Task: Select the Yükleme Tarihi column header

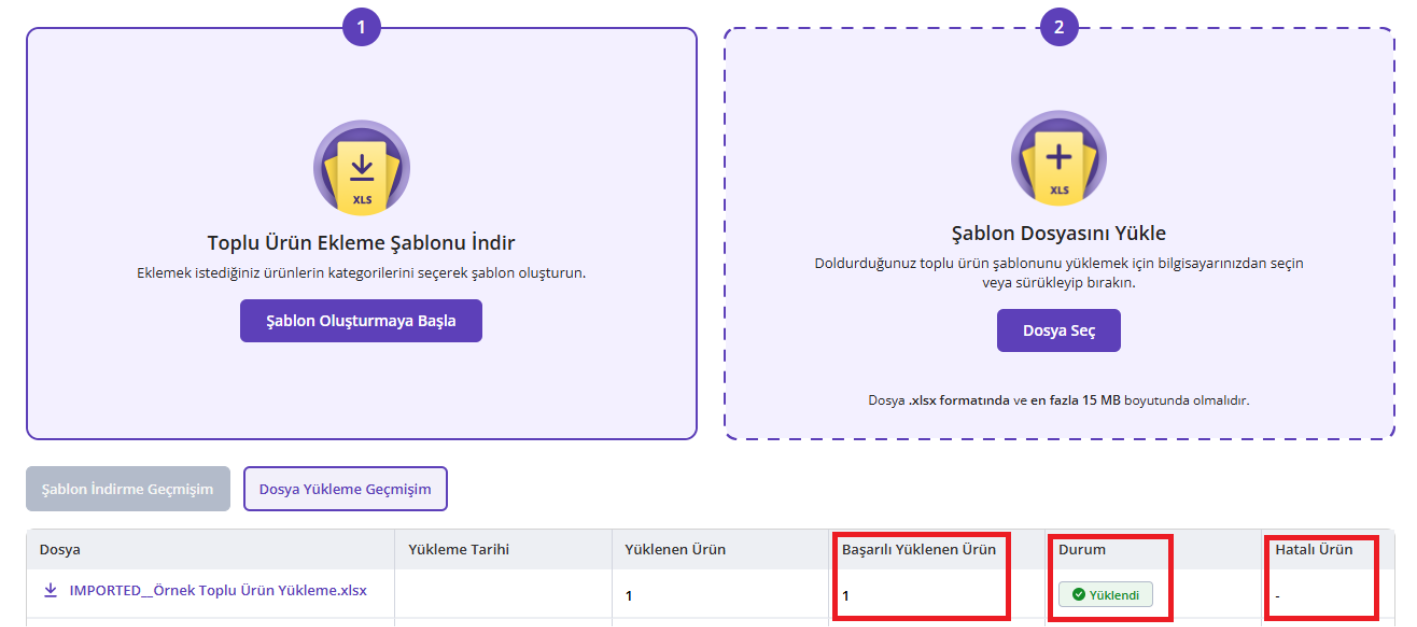Action: (459, 550)
